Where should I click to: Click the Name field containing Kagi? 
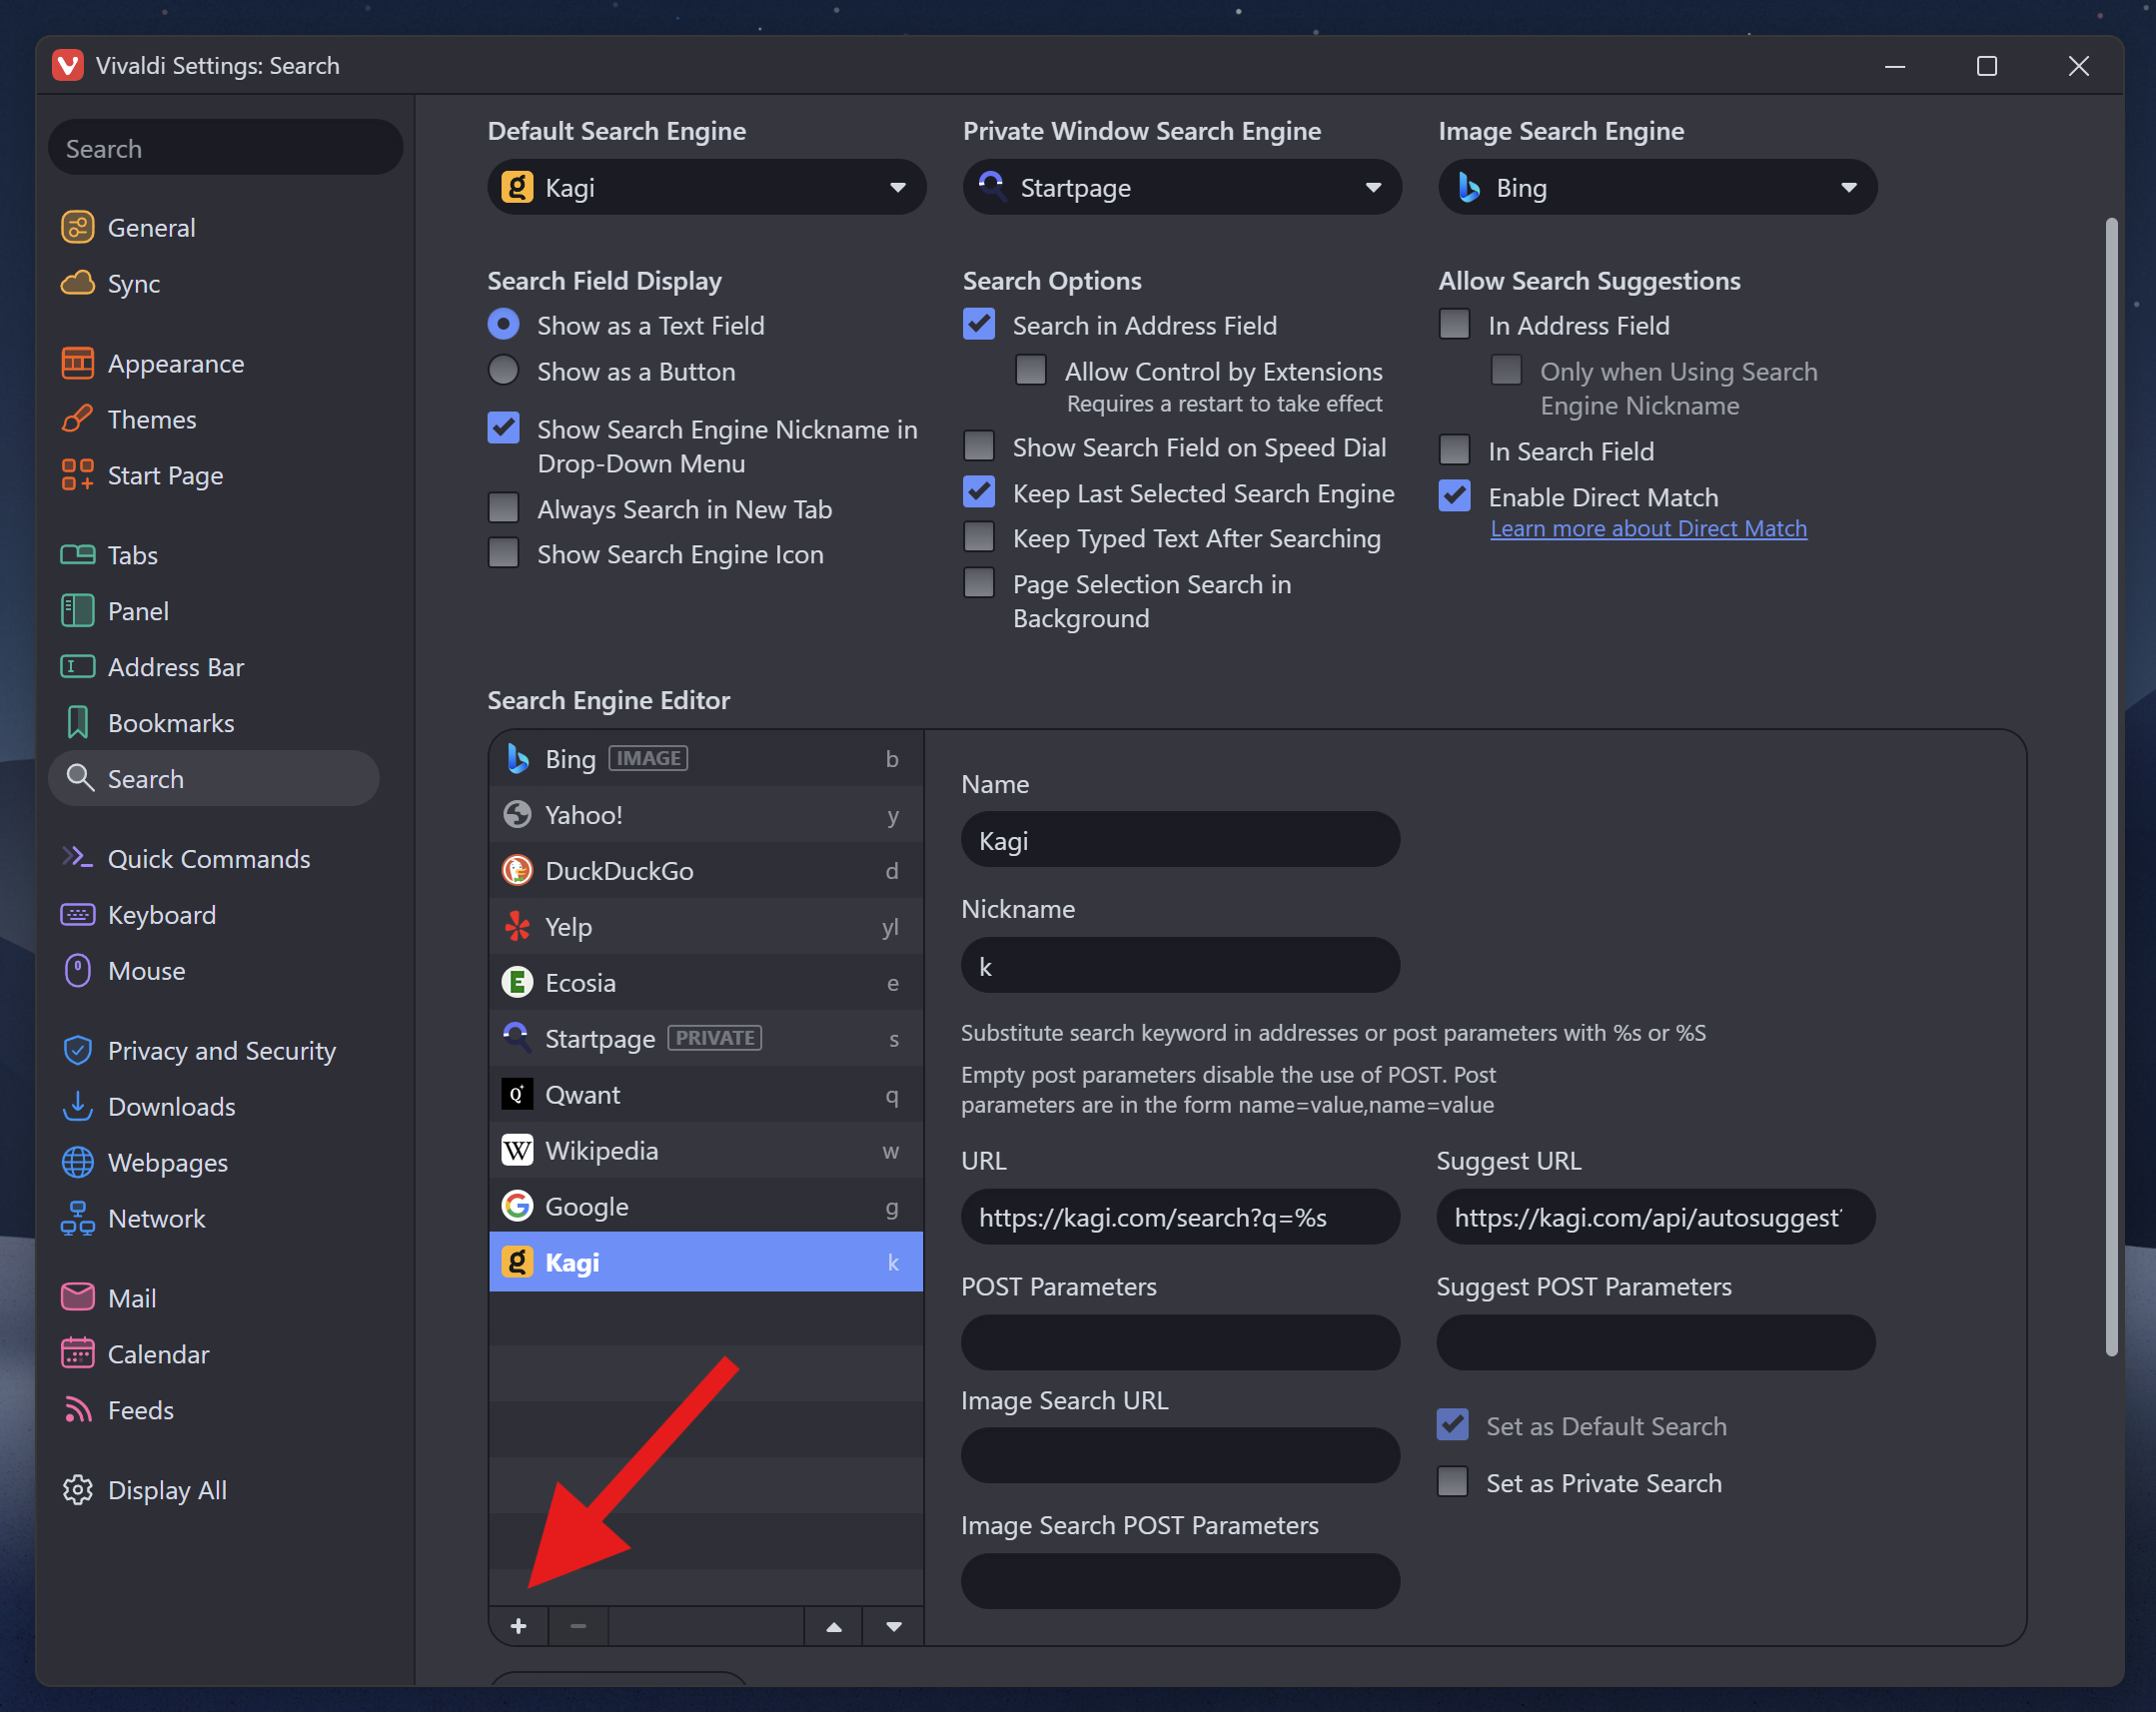click(1180, 840)
